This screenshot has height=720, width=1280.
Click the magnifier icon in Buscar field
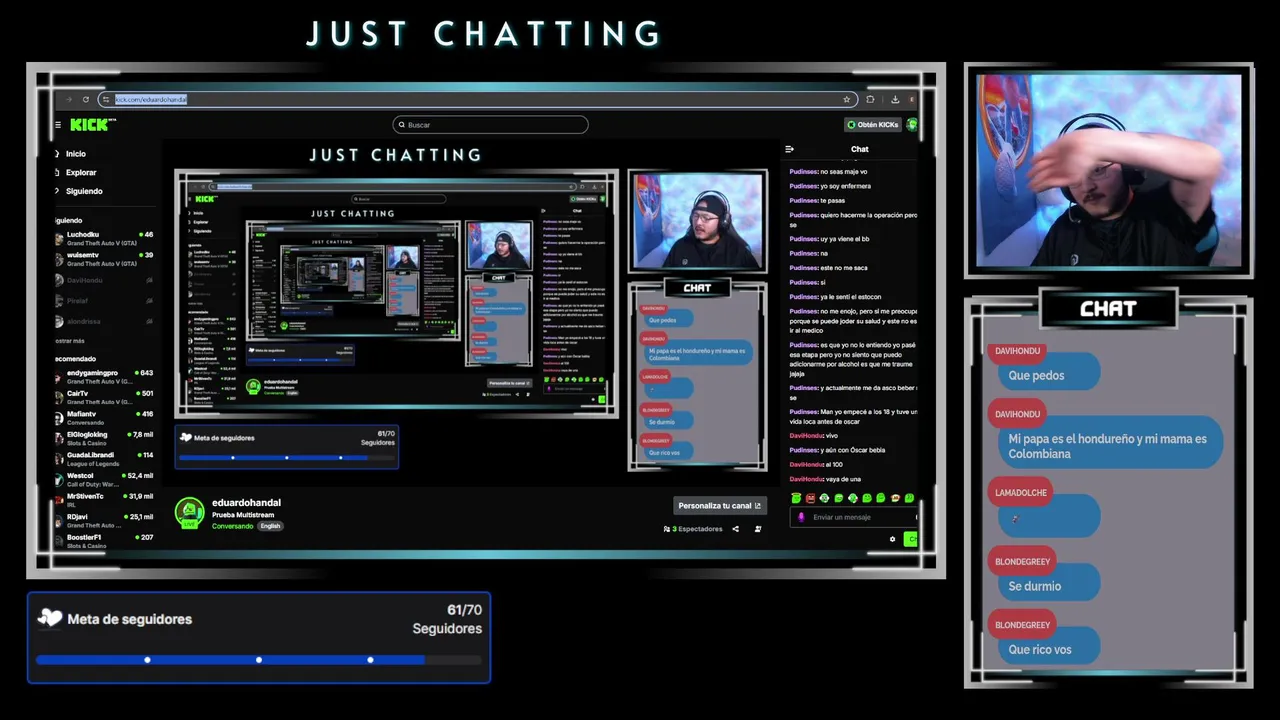click(x=401, y=125)
